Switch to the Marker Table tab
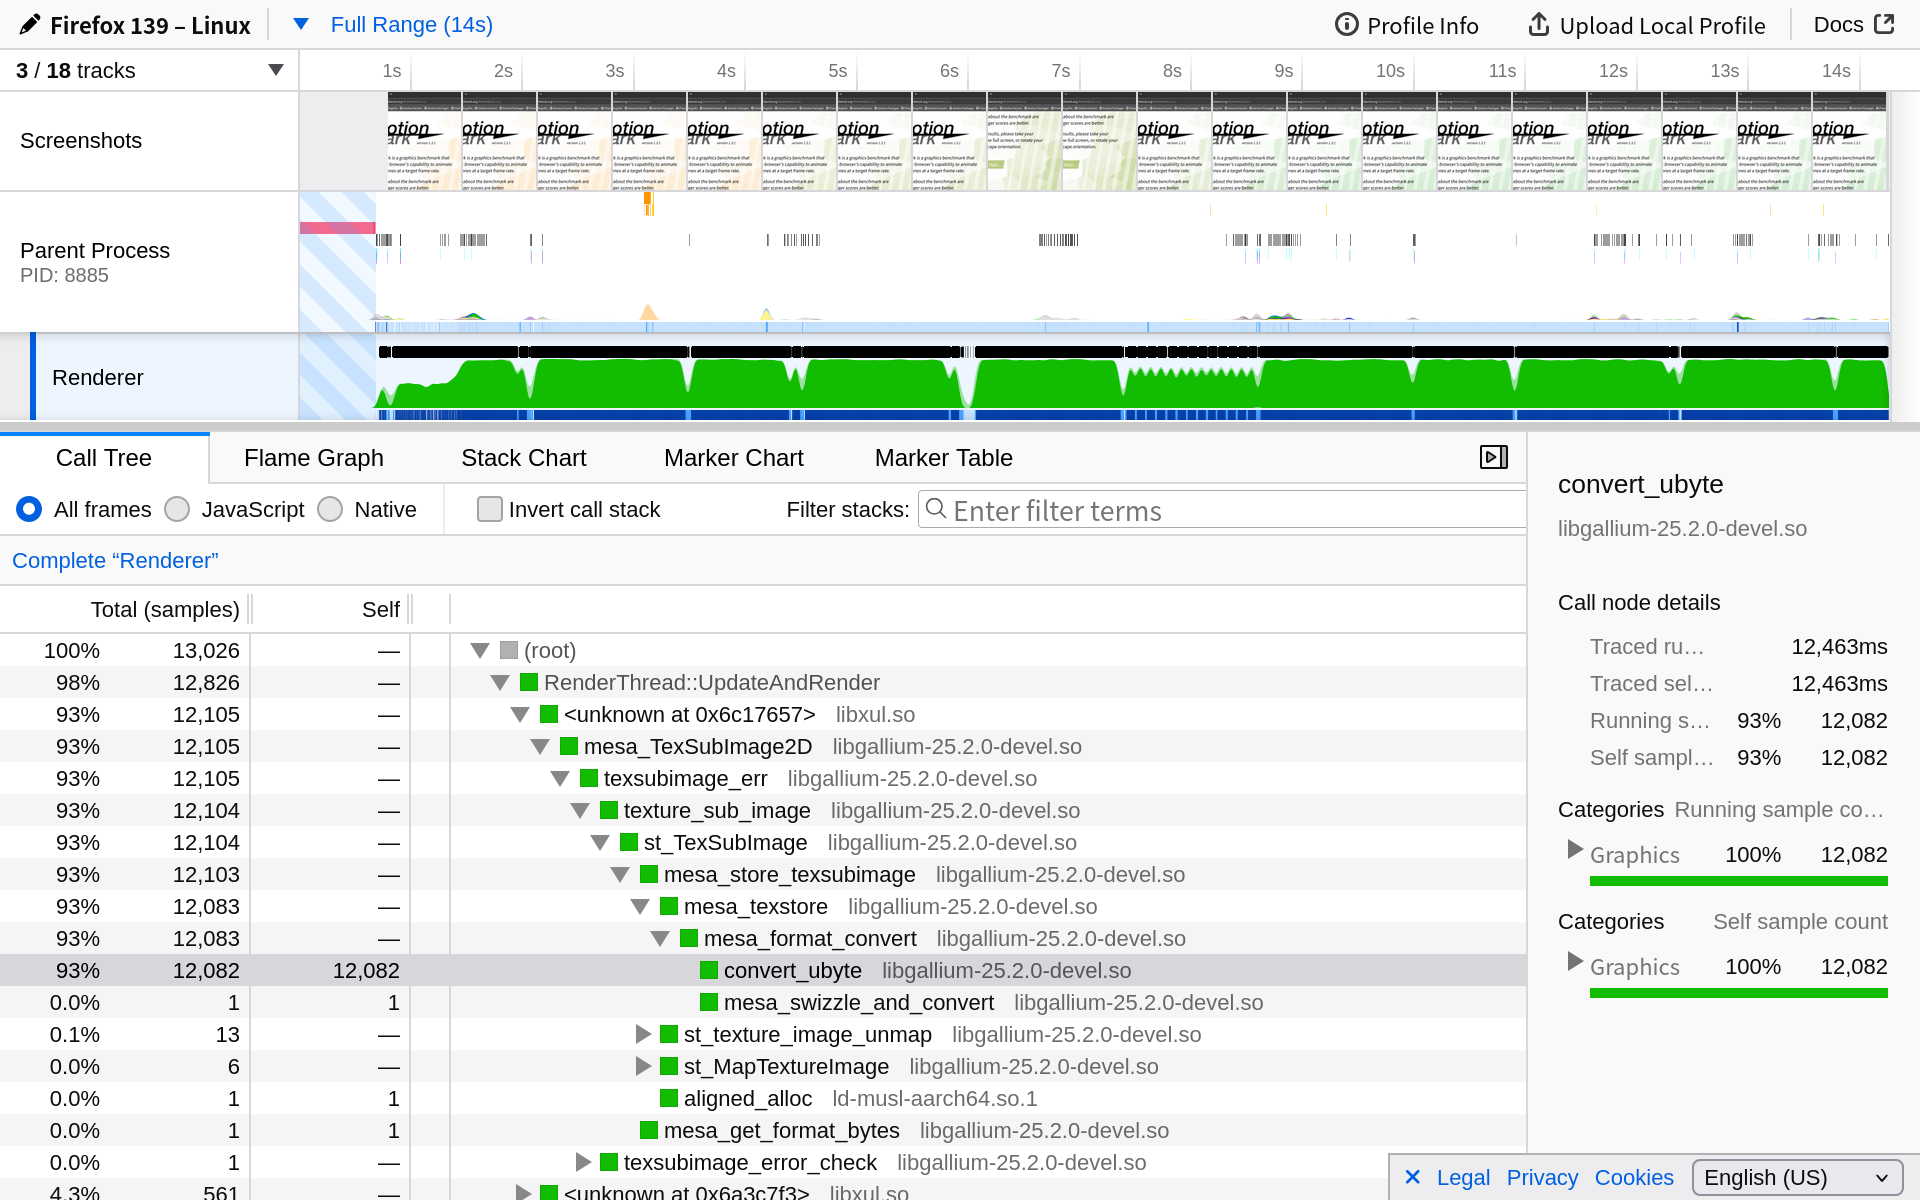 (944, 458)
